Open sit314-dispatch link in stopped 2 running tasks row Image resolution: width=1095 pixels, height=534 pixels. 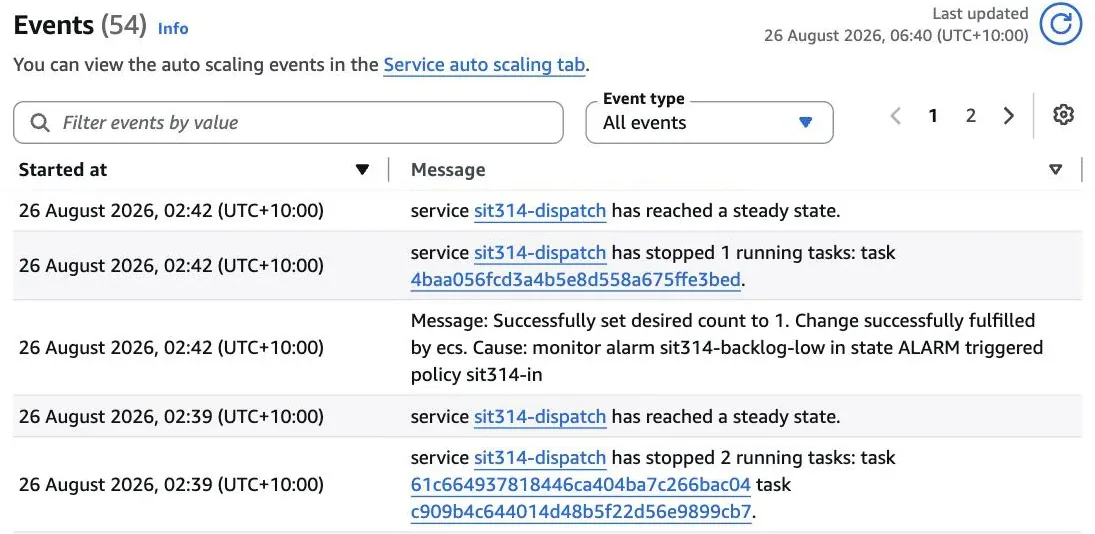(540, 458)
